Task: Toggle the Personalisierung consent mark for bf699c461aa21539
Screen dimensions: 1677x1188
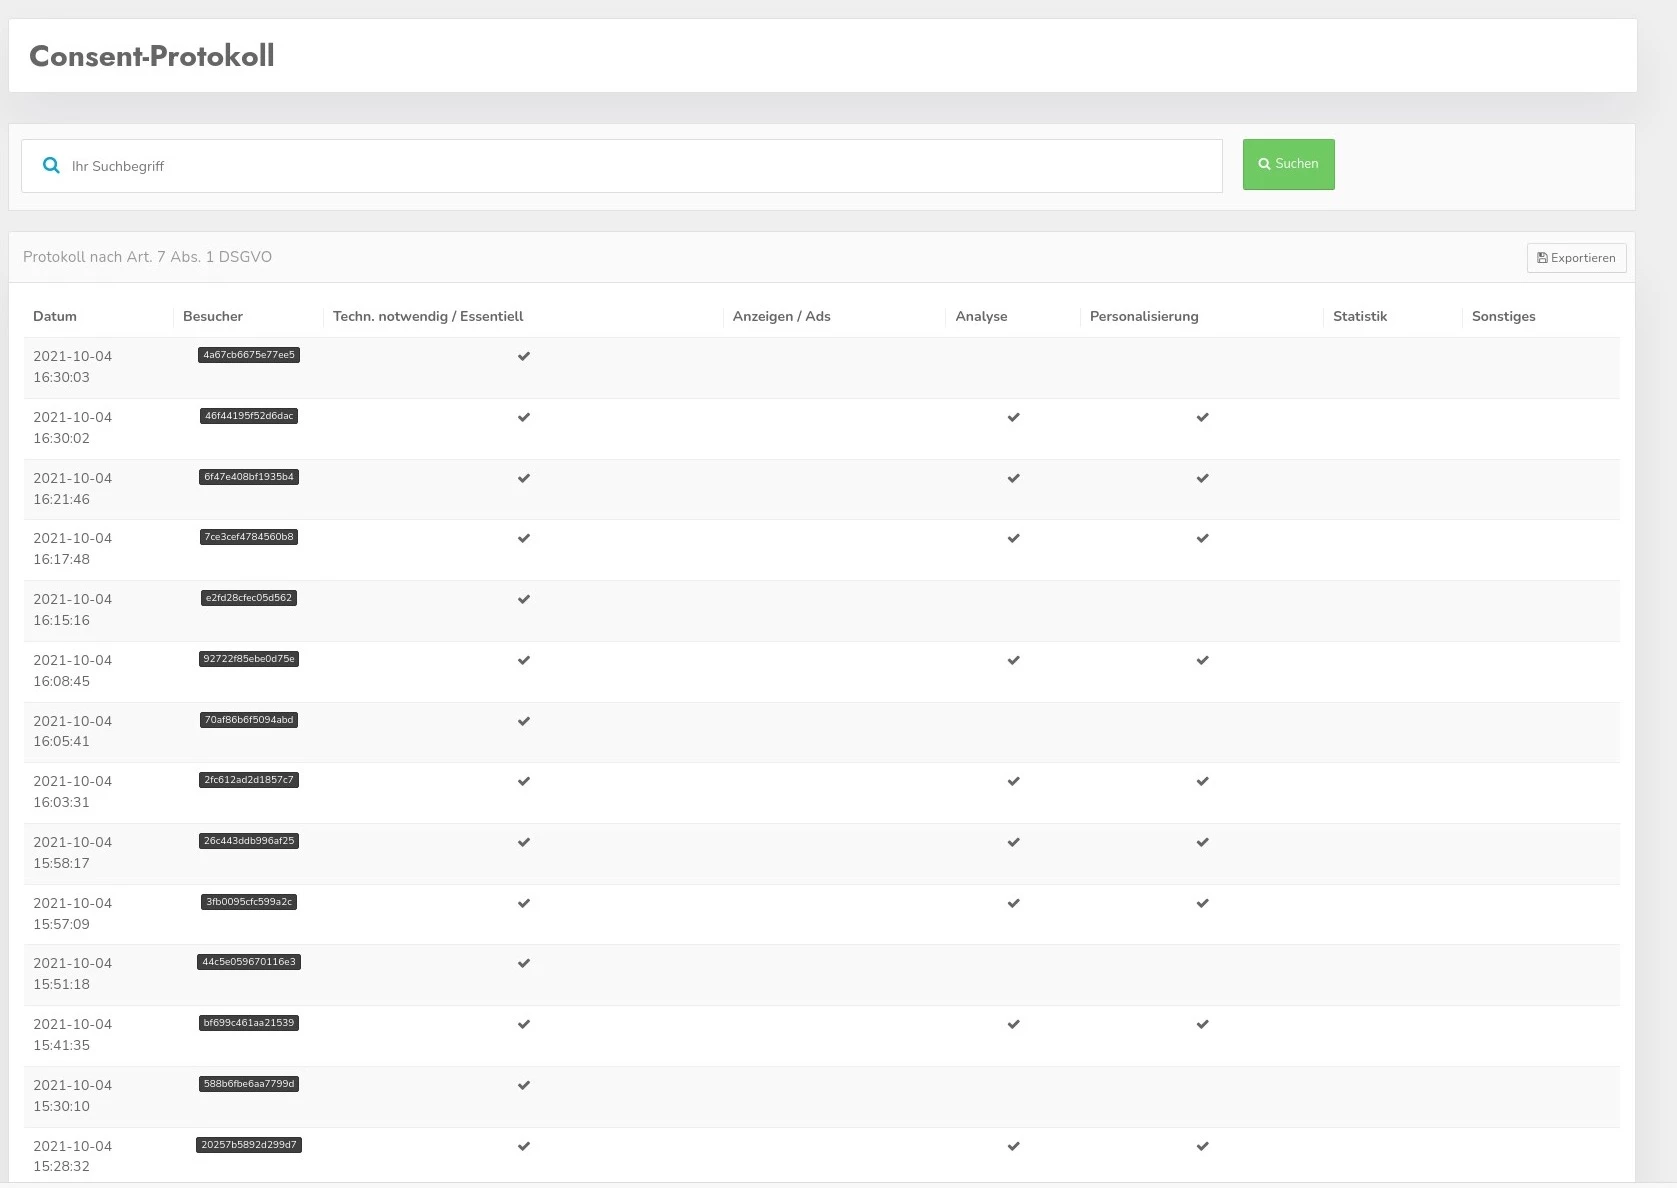Action: pyautogui.click(x=1203, y=1024)
